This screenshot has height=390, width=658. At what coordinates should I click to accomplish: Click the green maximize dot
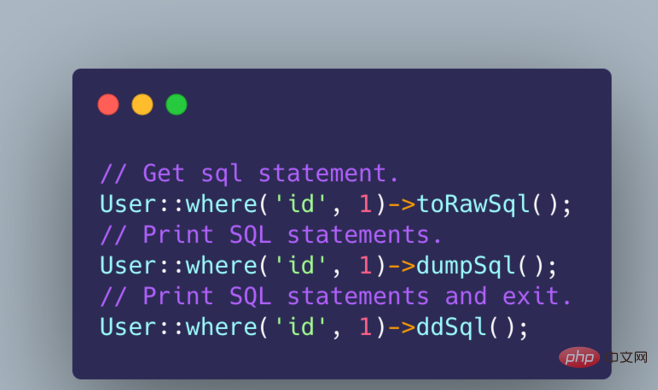click(x=176, y=105)
